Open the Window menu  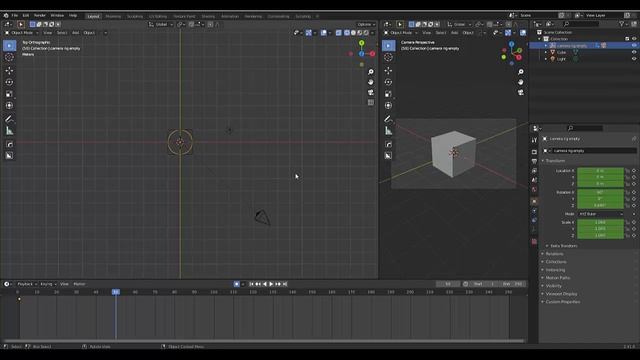click(x=57, y=16)
